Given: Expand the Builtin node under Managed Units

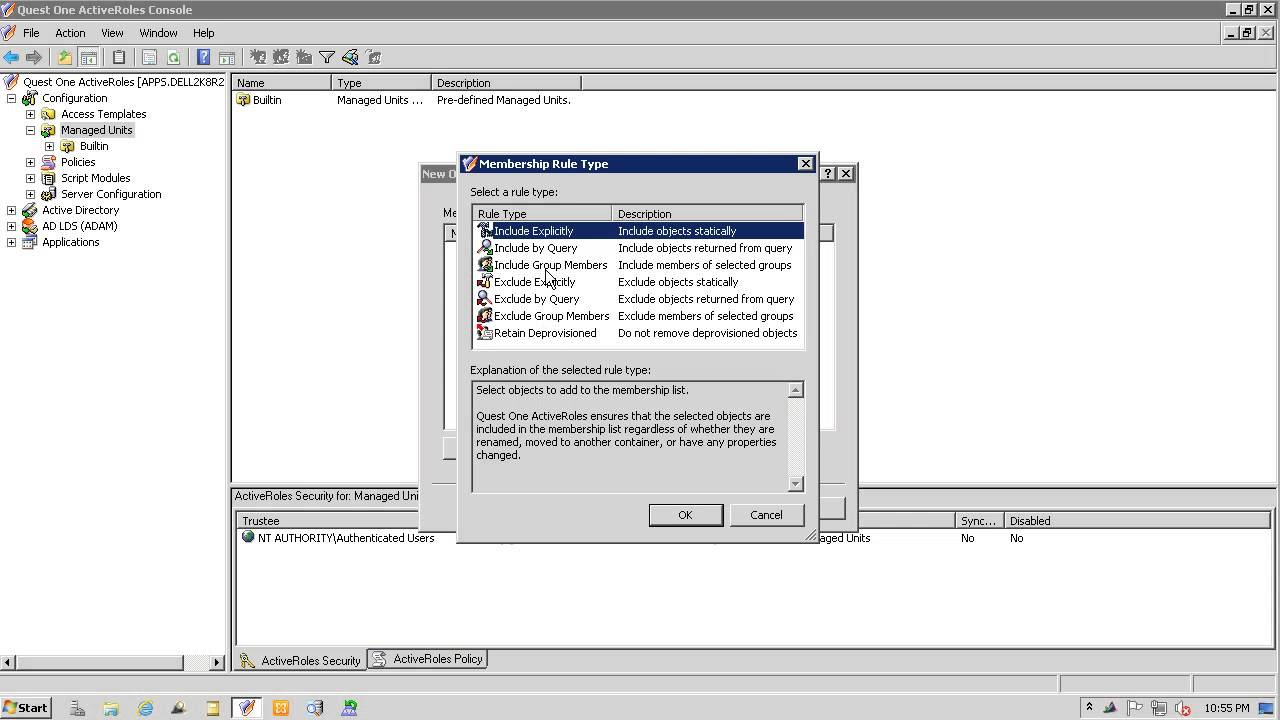Looking at the screenshot, I should click(x=49, y=146).
